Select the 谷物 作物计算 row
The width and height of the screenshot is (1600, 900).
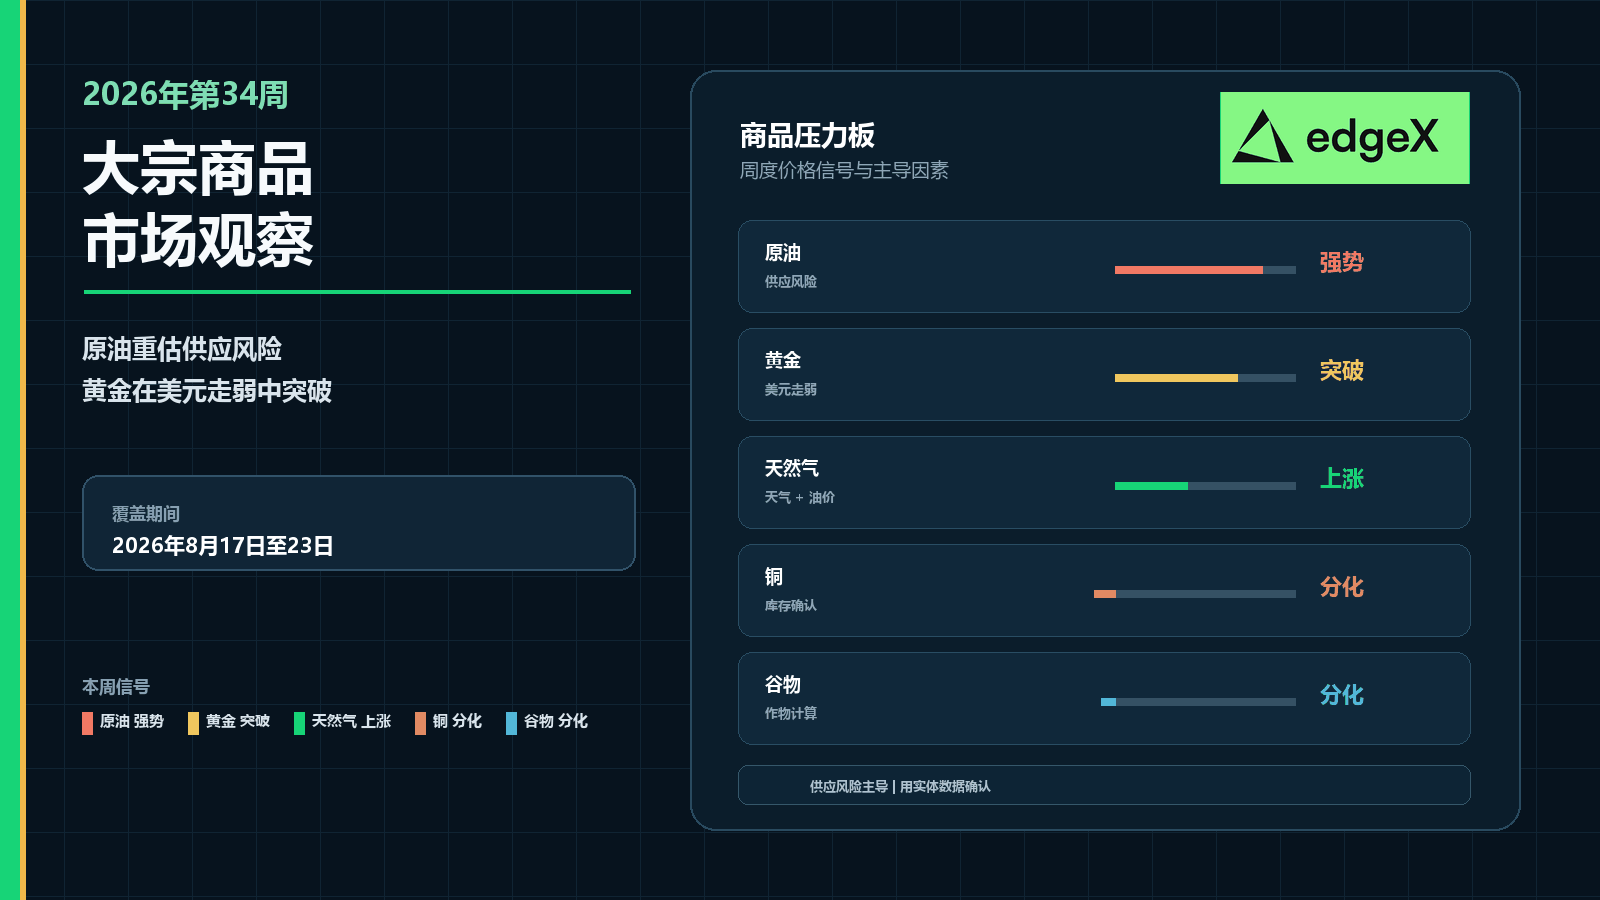coord(1104,699)
